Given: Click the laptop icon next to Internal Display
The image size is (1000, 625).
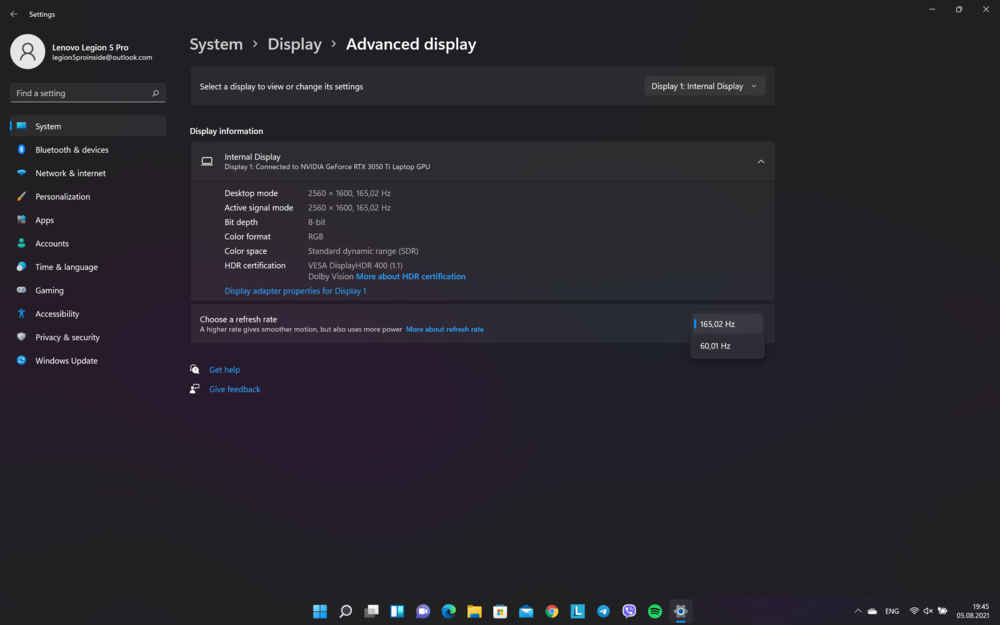Looking at the screenshot, I should (207, 162).
